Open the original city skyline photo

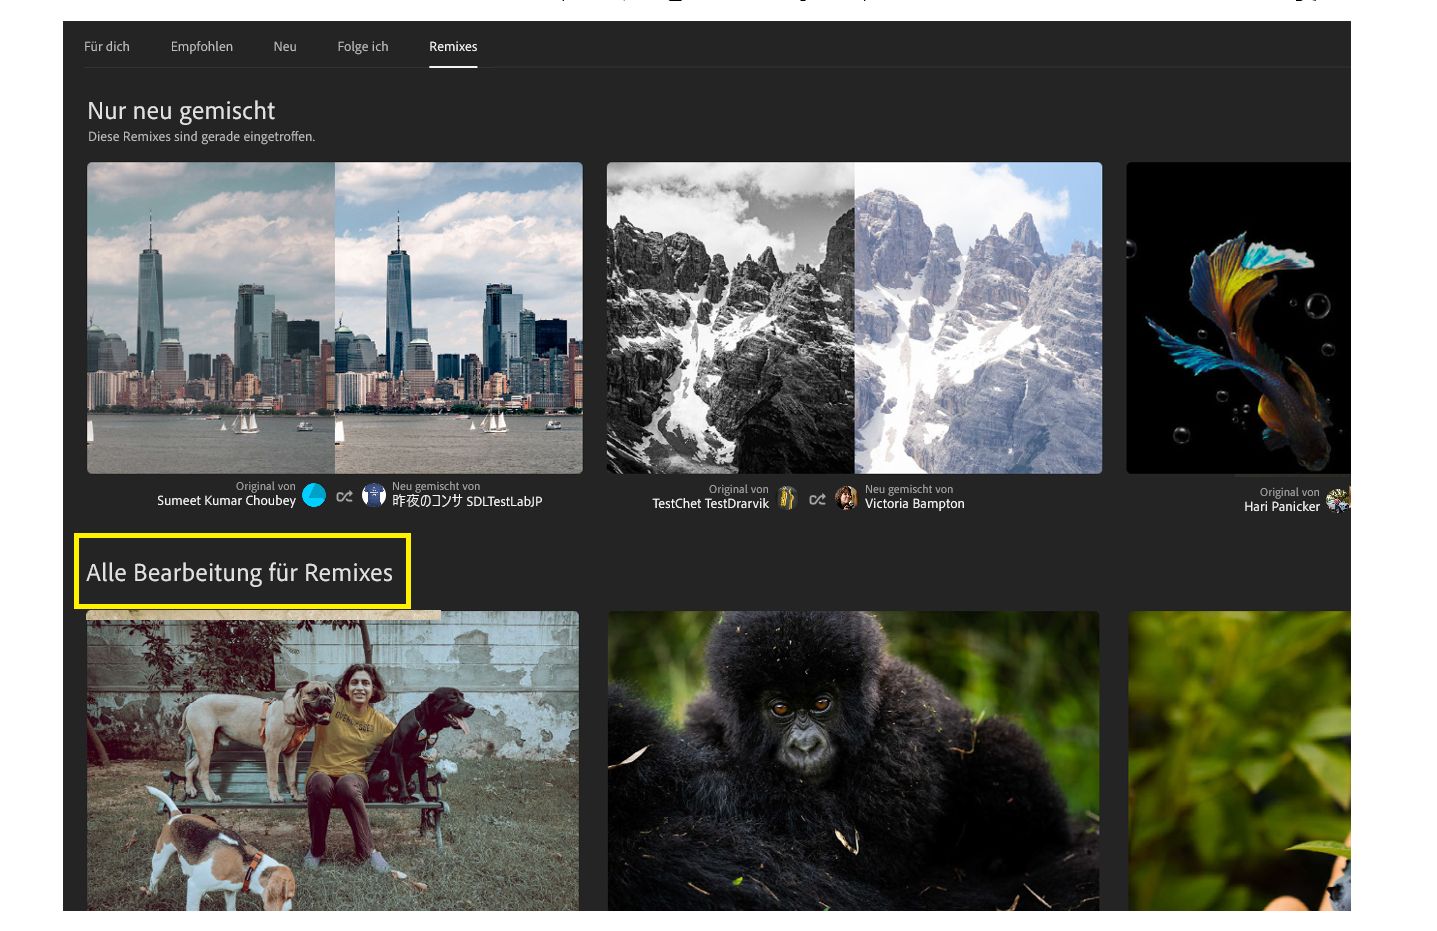[x=211, y=318]
